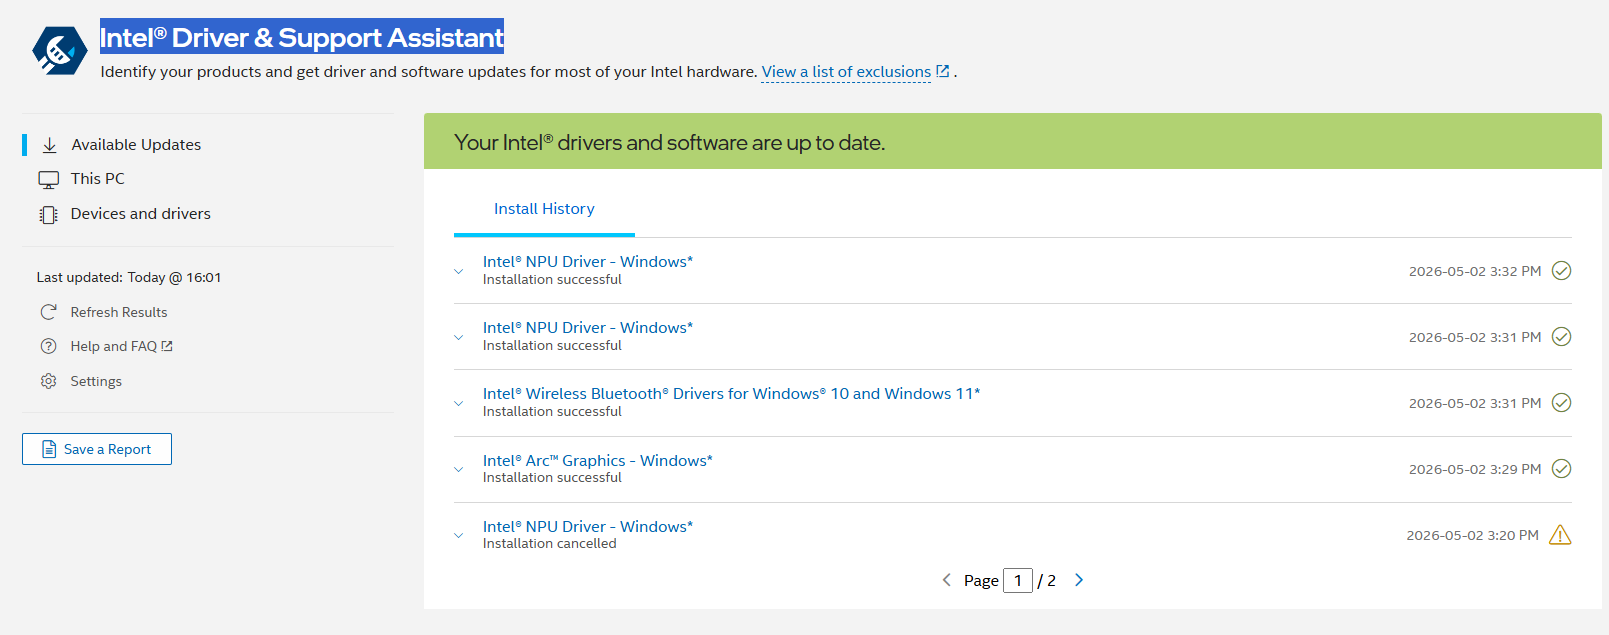
Task: Open the cancelled Intel NPU Driver link
Action: (x=588, y=527)
